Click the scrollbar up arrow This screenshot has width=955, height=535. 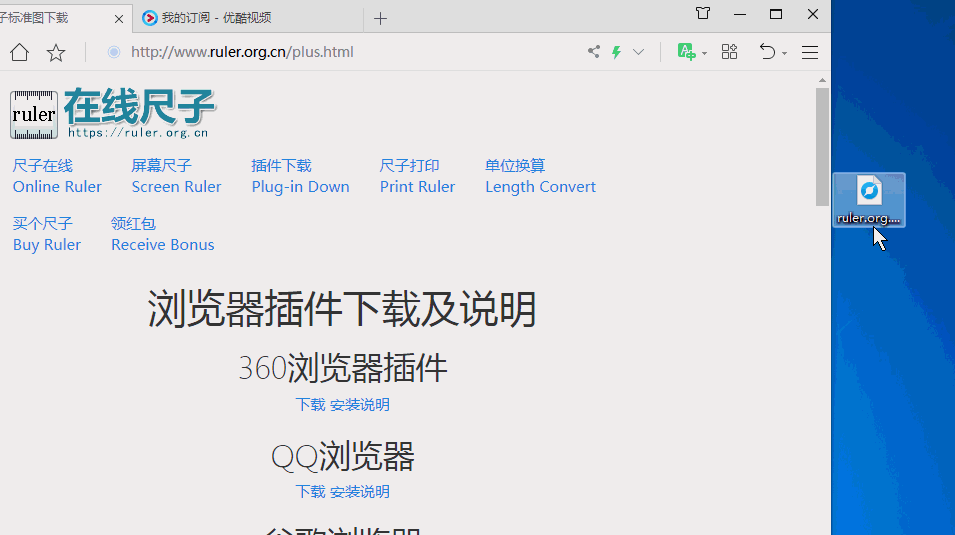pyautogui.click(x=822, y=80)
